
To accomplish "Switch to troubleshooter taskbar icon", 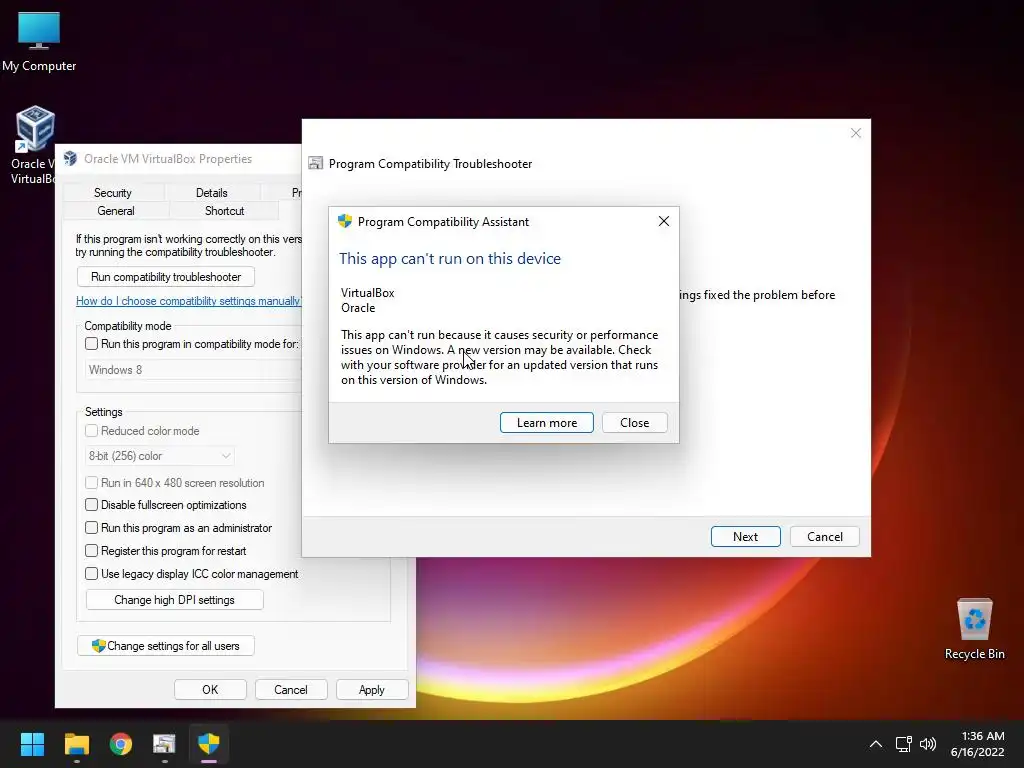I will 165,744.
